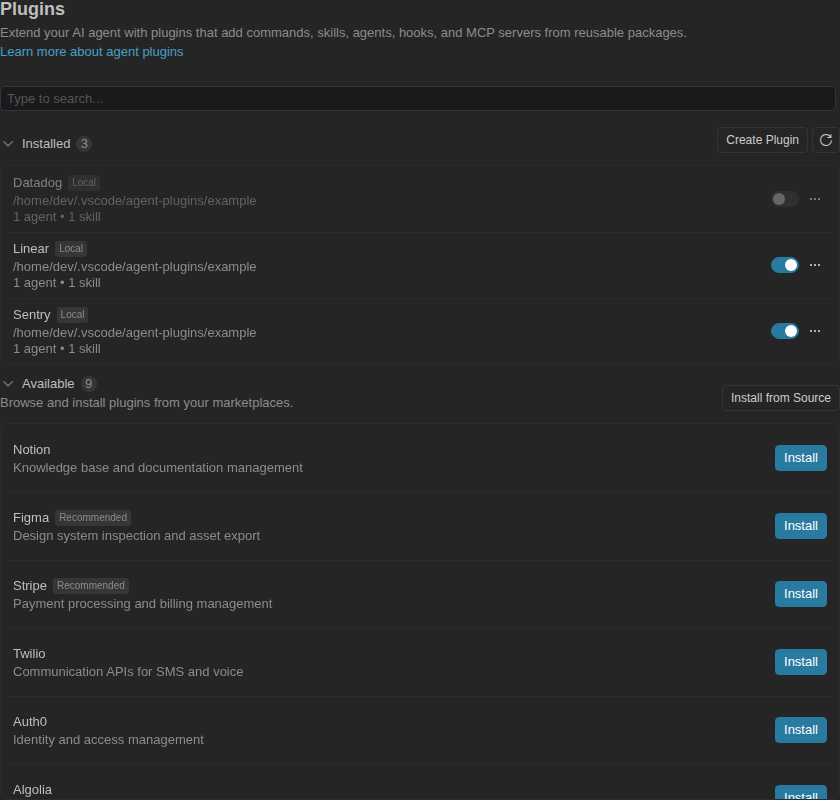Enable the Datadog plugin toggle
The height and width of the screenshot is (800, 840).
[785, 199]
